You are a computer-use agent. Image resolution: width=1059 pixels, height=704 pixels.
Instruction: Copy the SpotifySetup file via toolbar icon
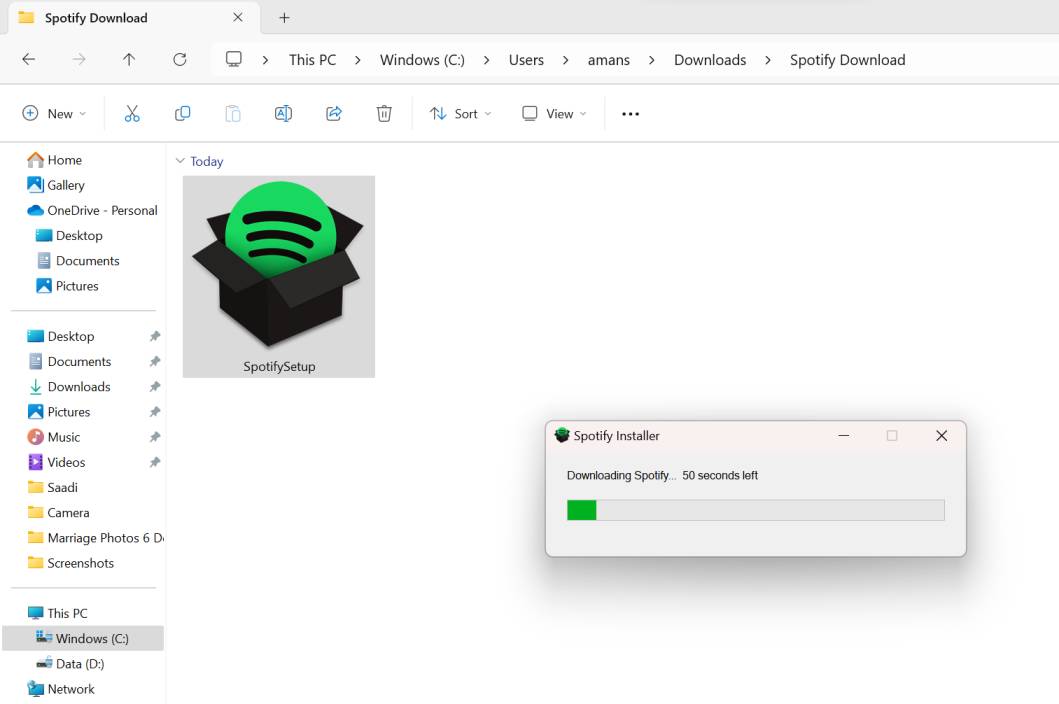point(182,113)
